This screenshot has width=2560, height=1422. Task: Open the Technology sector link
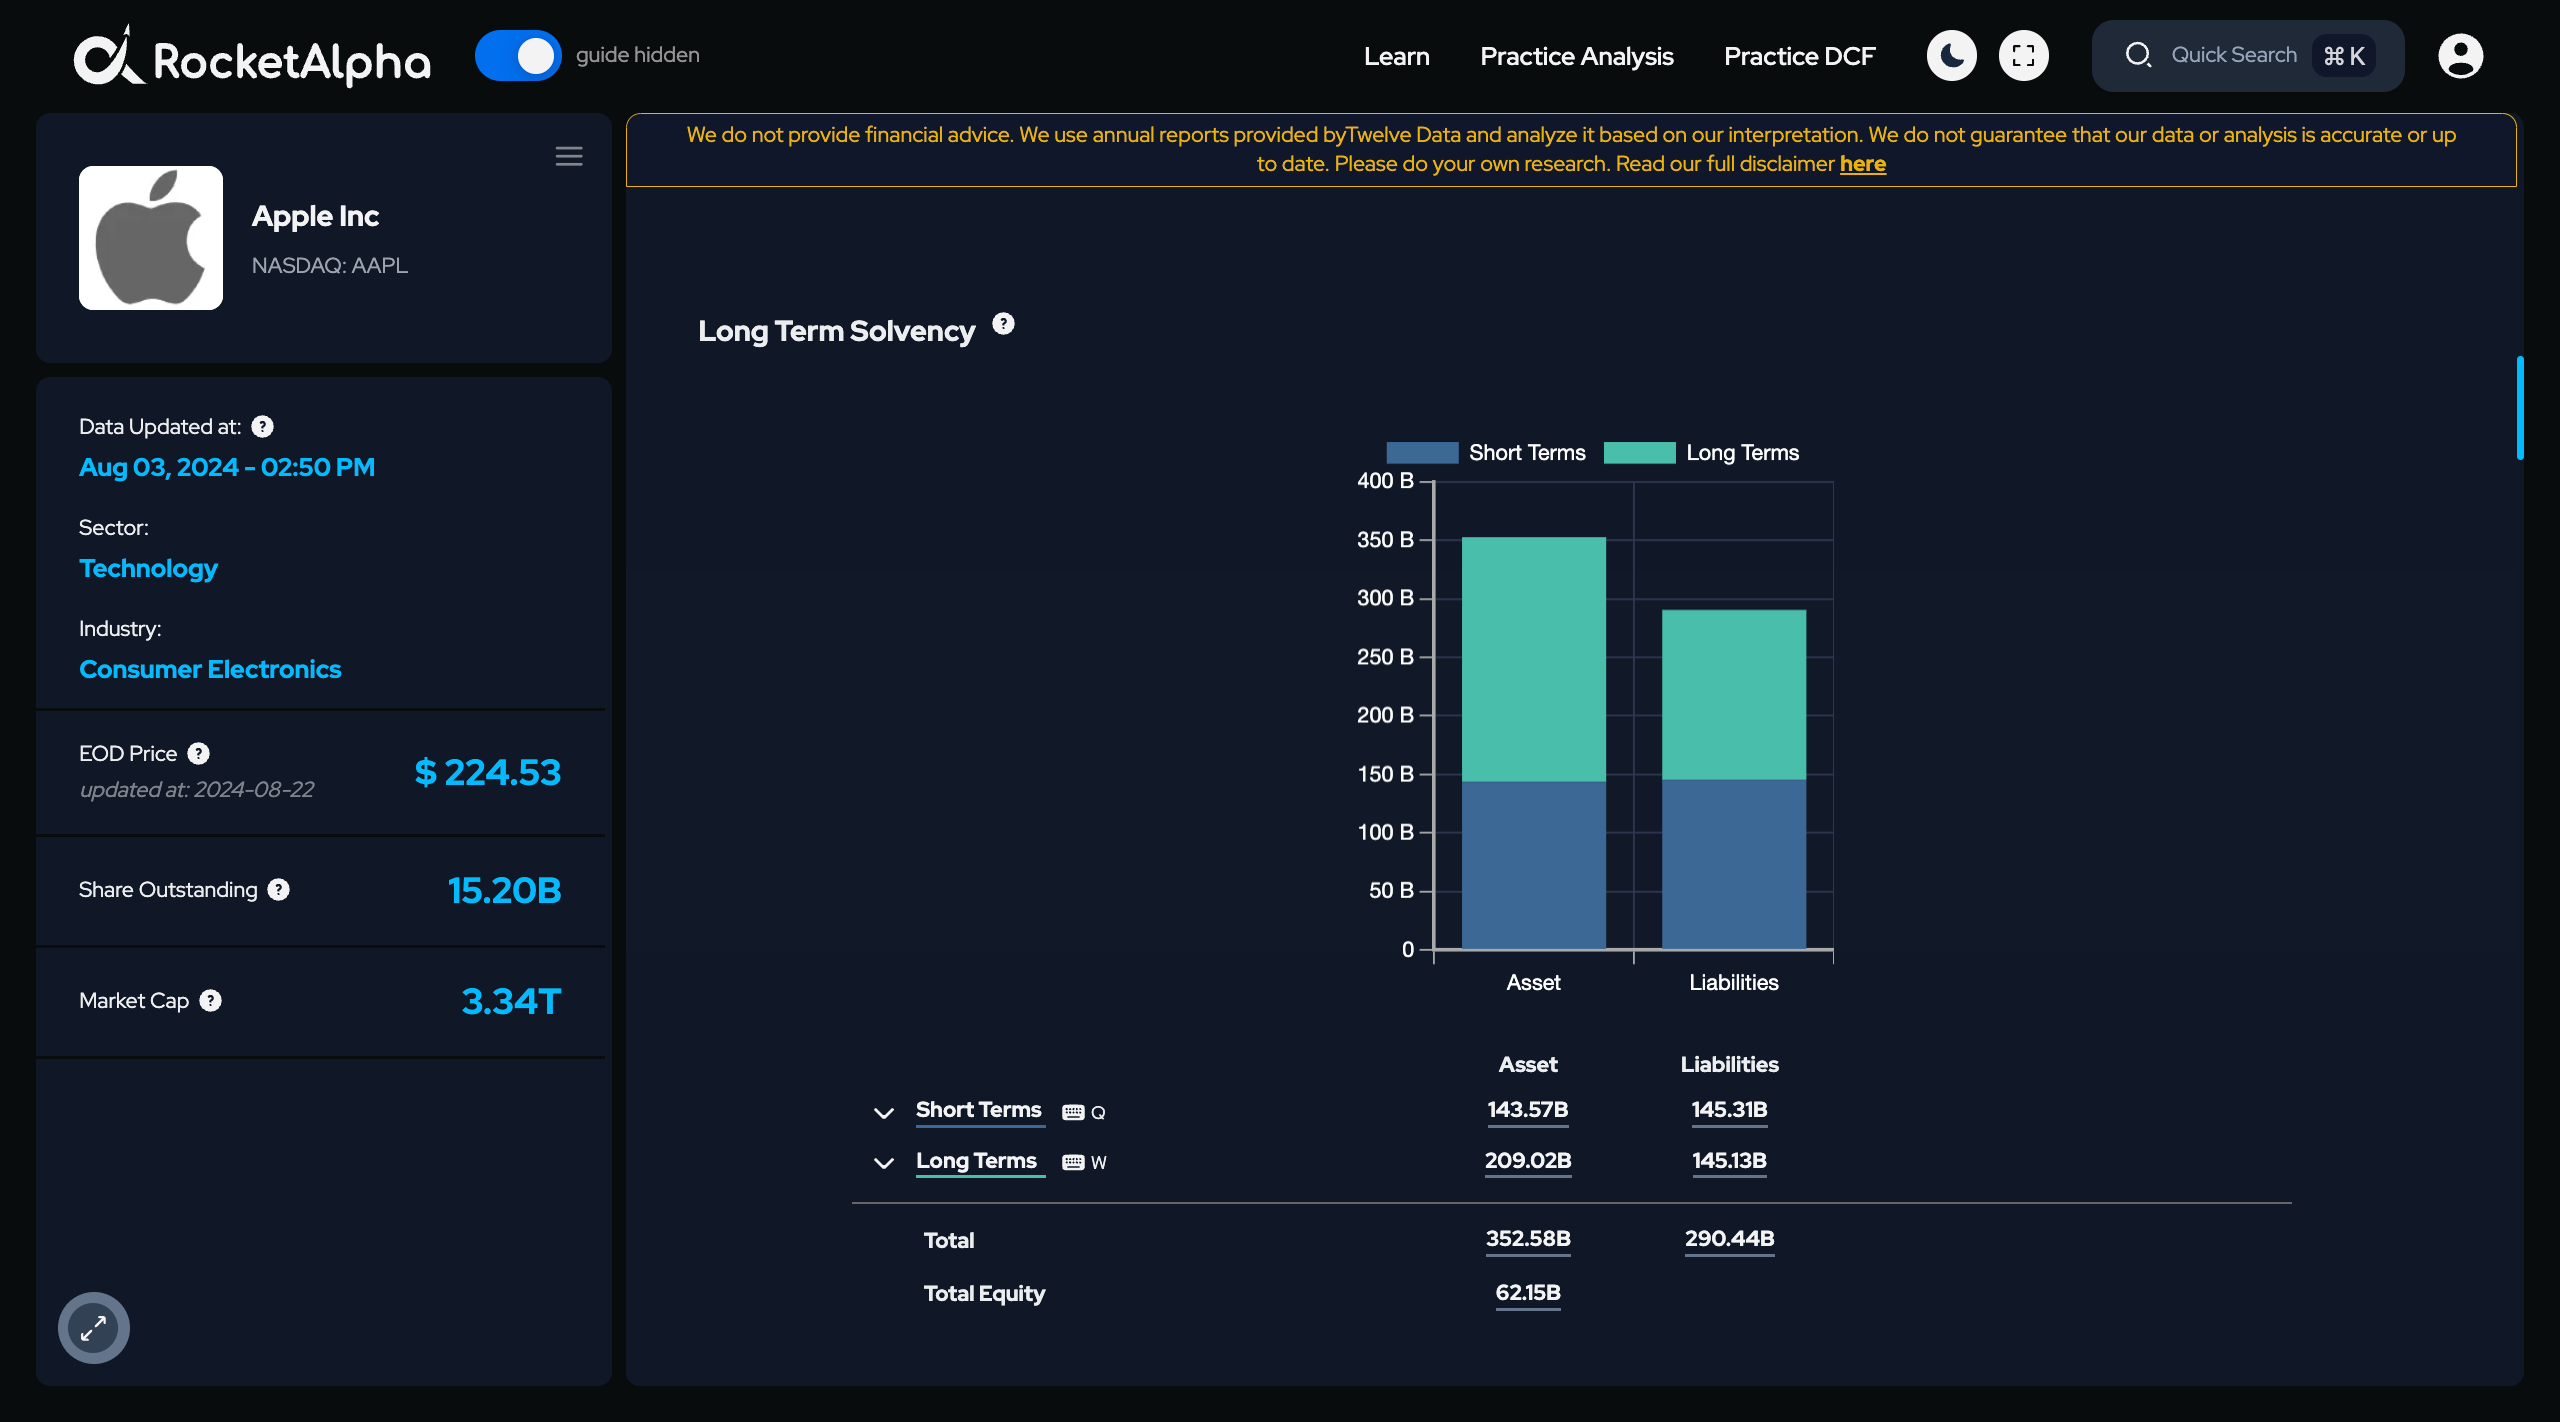(148, 568)
